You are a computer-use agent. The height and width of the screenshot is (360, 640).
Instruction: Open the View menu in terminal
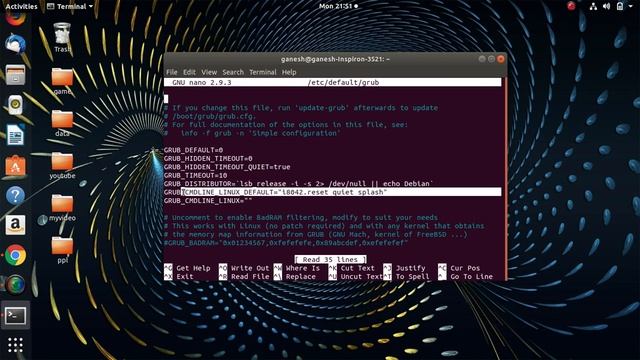tap(209, 72)
